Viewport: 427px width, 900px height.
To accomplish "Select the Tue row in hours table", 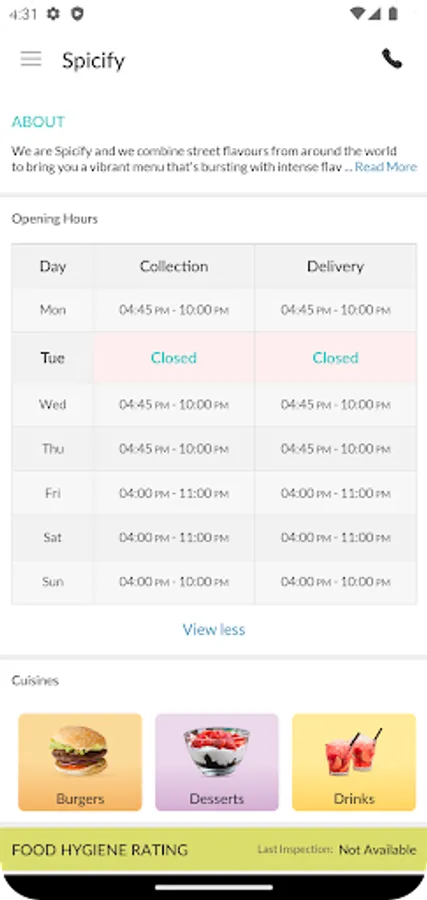I will tap(214, 358).
